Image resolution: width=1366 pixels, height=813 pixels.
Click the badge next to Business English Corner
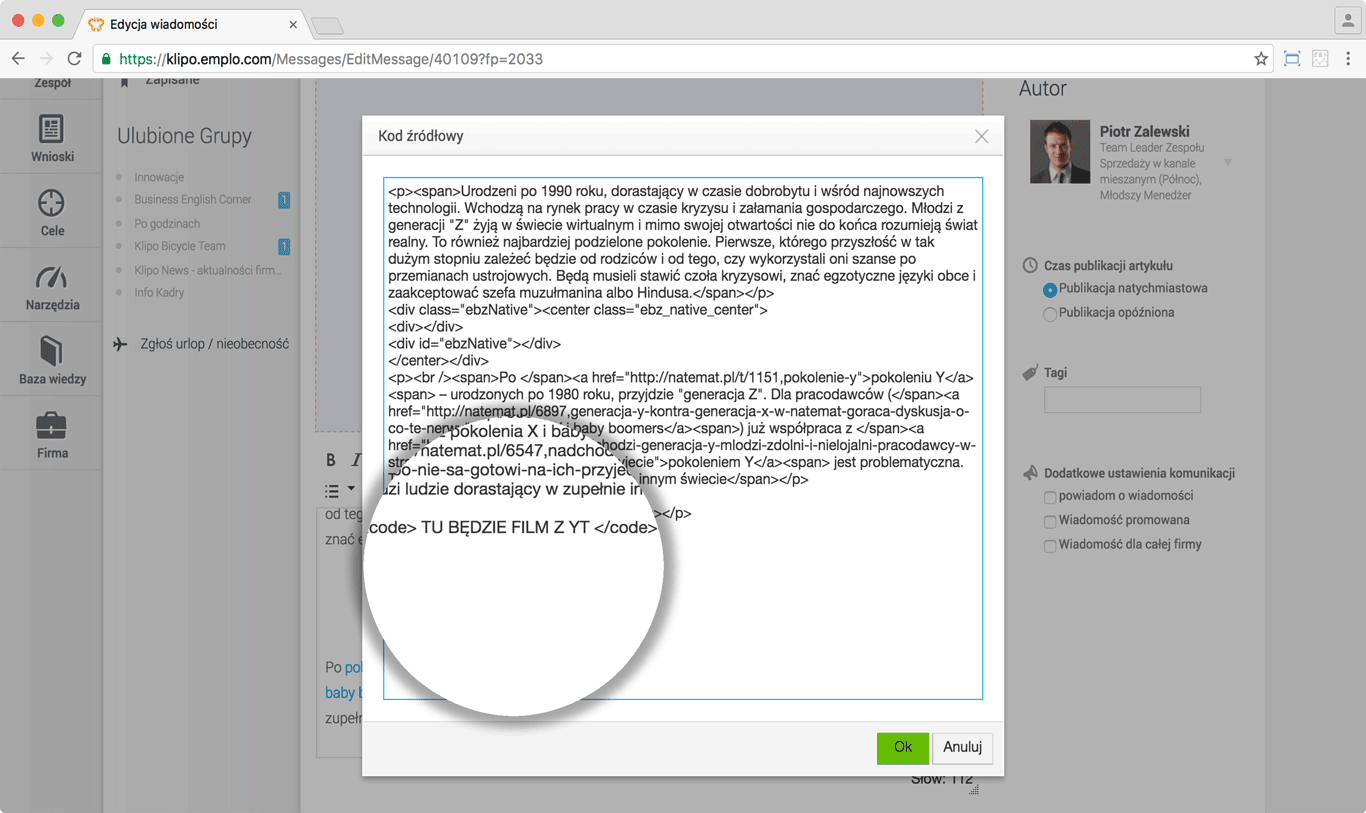[x=284, y=200]
